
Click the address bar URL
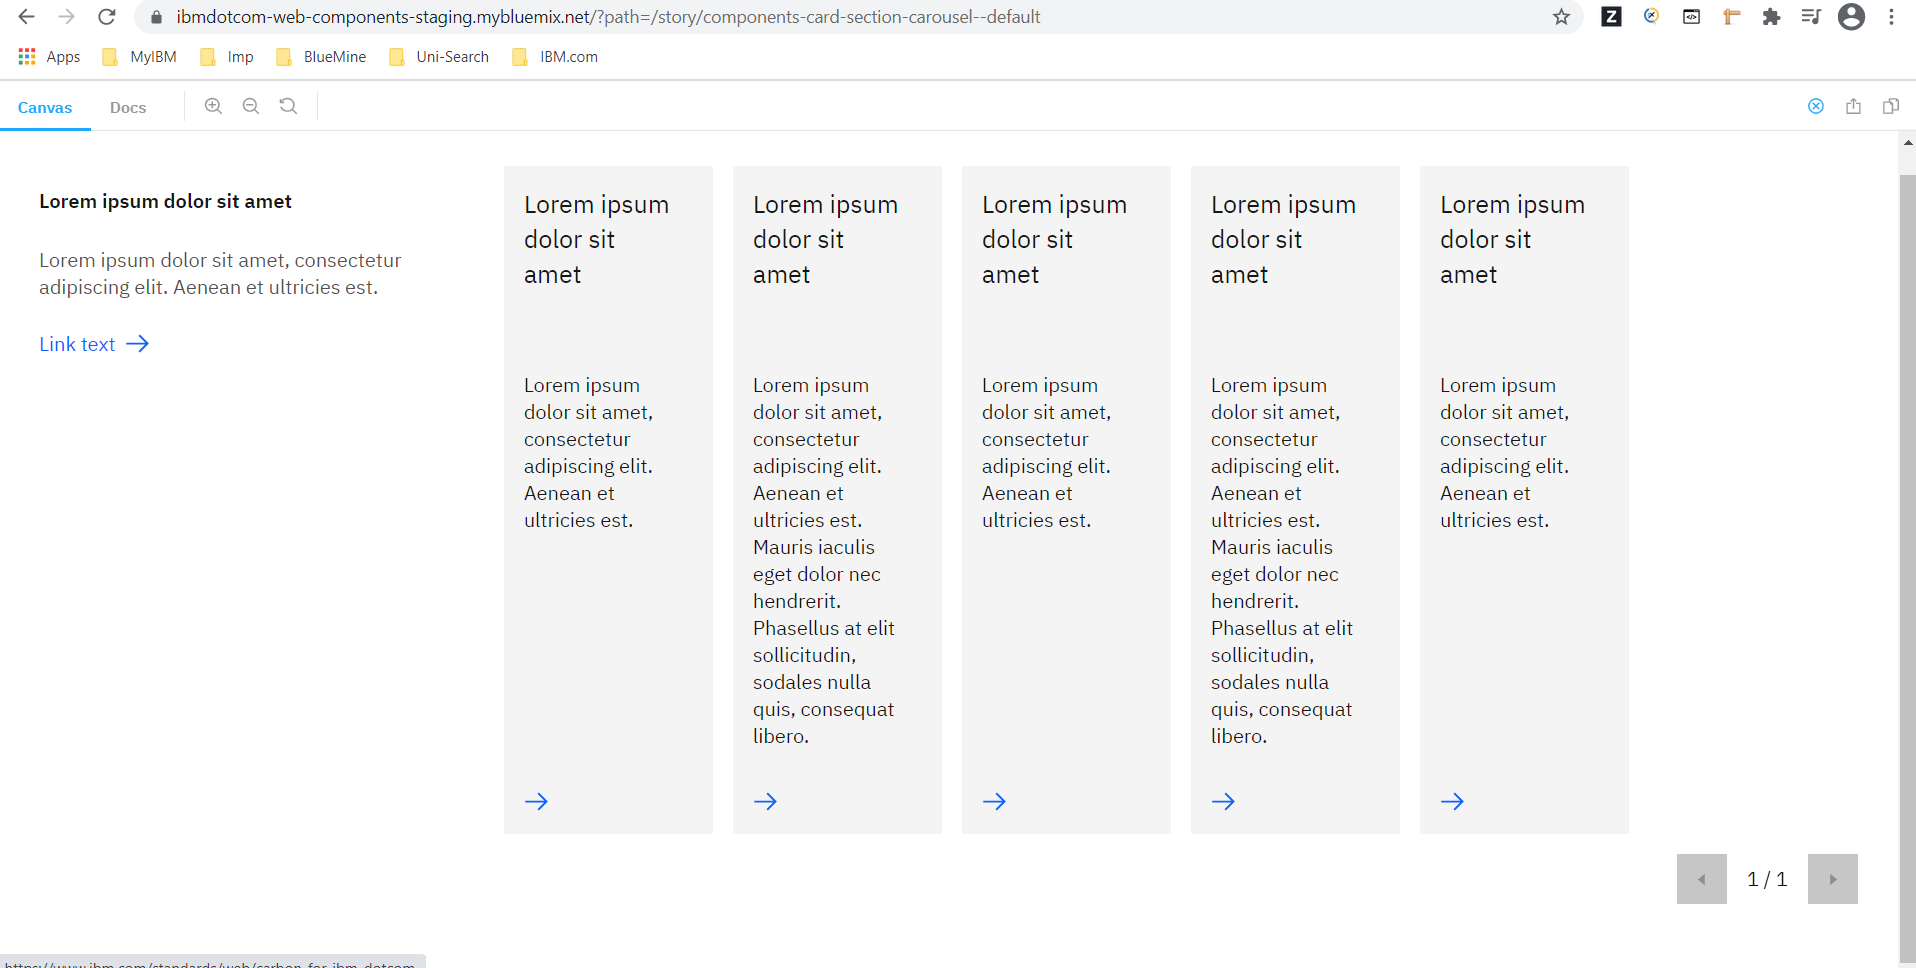[608, 17]
